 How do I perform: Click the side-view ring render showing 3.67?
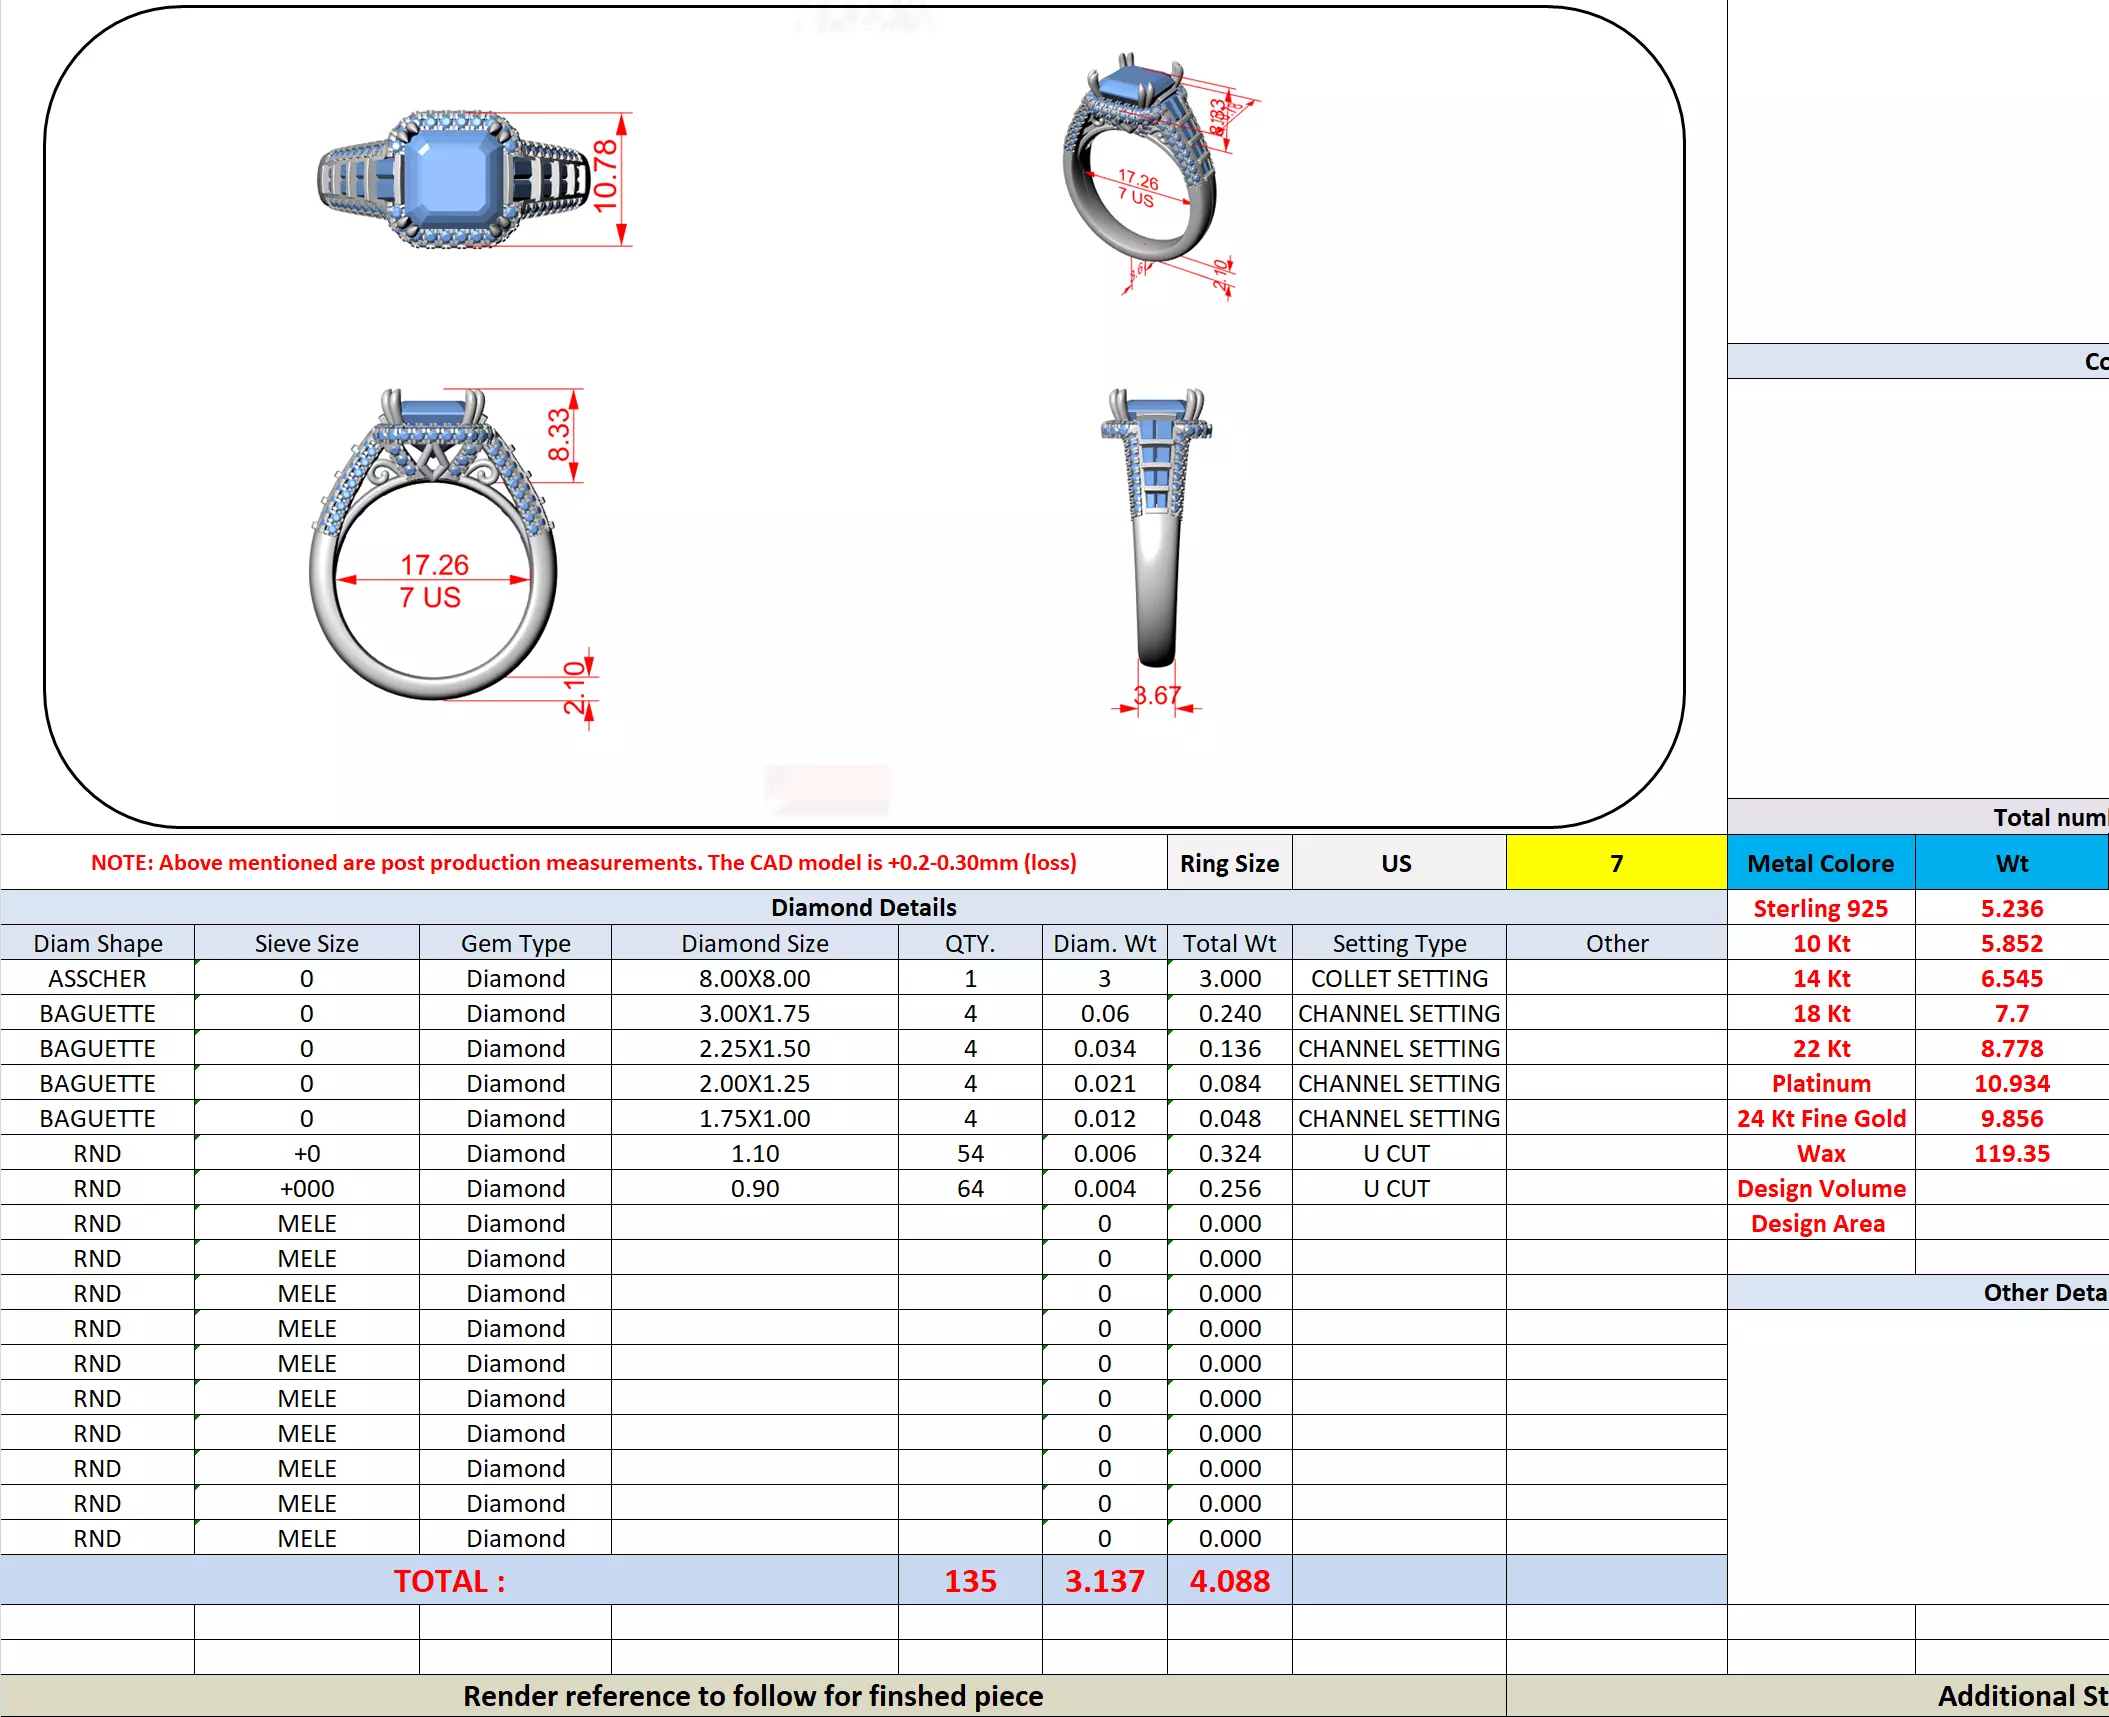[x=1156, y=530]
